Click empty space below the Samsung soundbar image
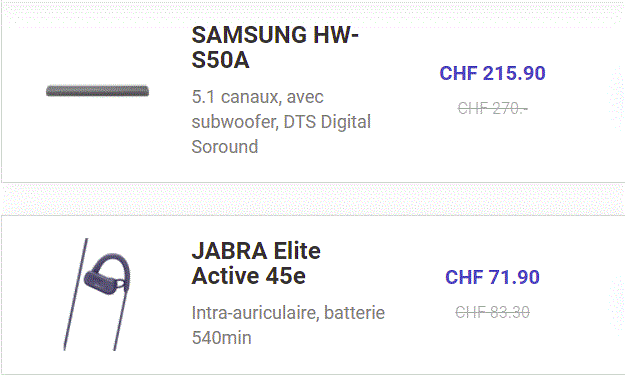This screenshot has height=375, width=625. [97, 139]
